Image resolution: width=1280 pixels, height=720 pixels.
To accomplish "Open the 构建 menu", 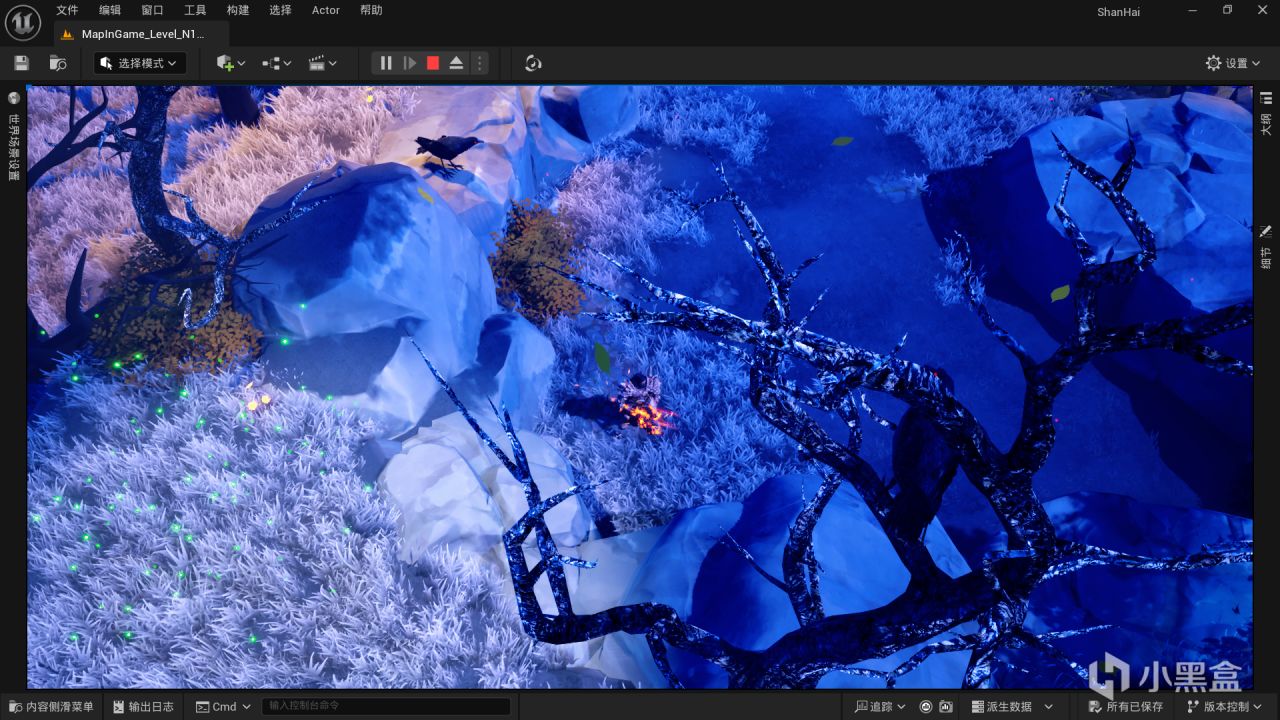I will click(x=238, y=10).
